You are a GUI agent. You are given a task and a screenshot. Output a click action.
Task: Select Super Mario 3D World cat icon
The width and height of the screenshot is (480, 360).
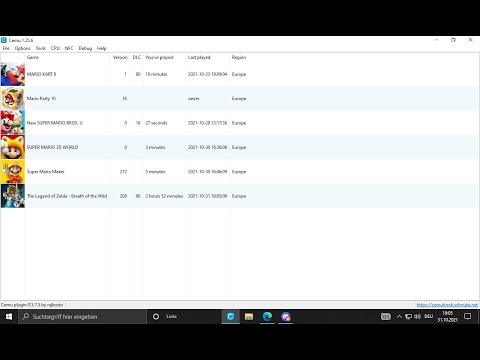[13, 147]
